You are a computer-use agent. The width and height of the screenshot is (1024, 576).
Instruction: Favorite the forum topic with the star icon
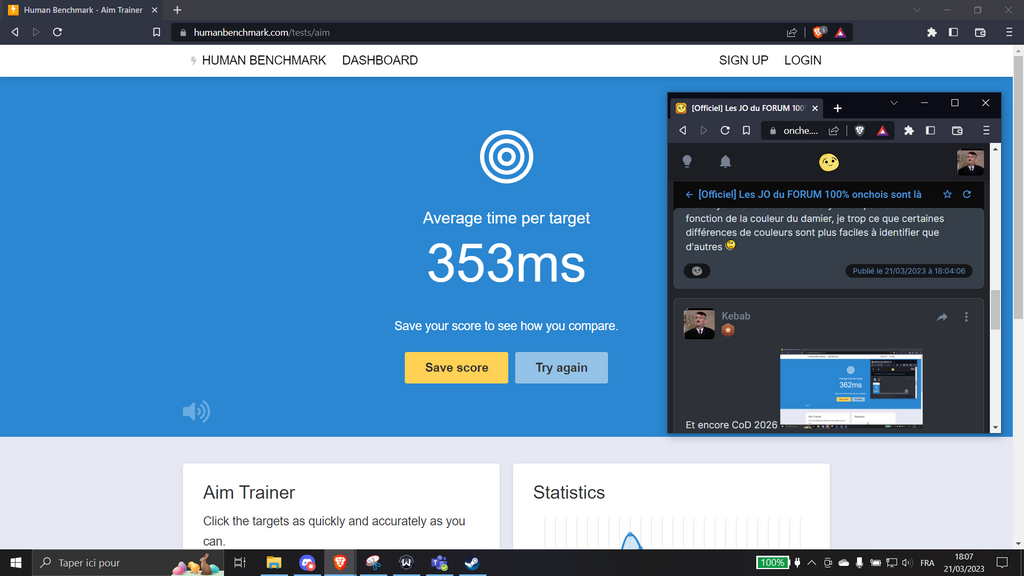point(947,194)
